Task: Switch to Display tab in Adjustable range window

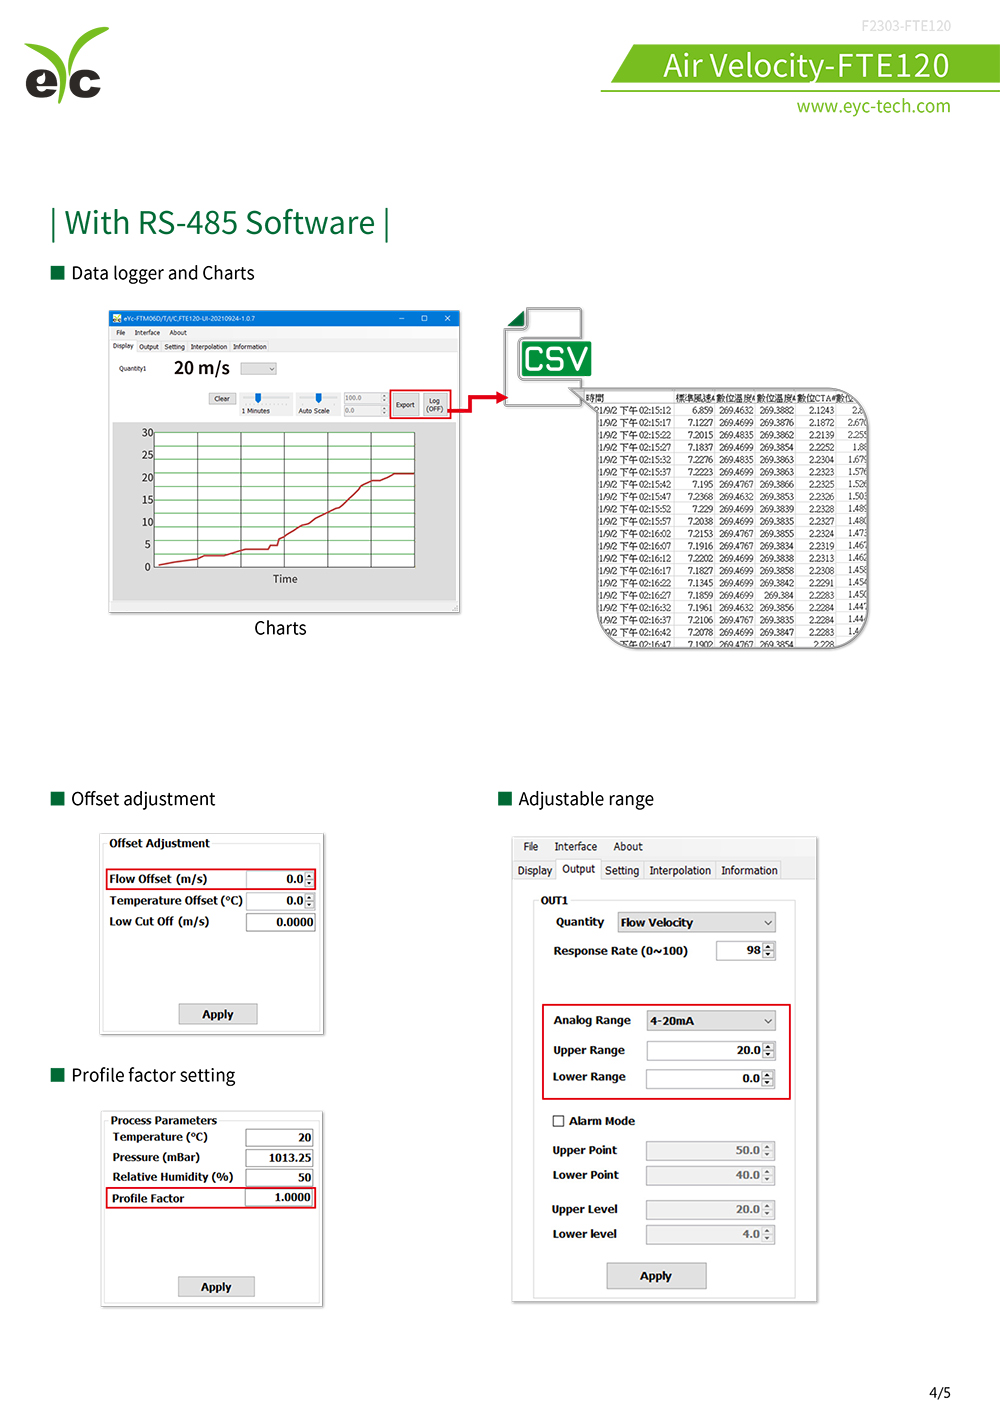Action: (535, 870)
